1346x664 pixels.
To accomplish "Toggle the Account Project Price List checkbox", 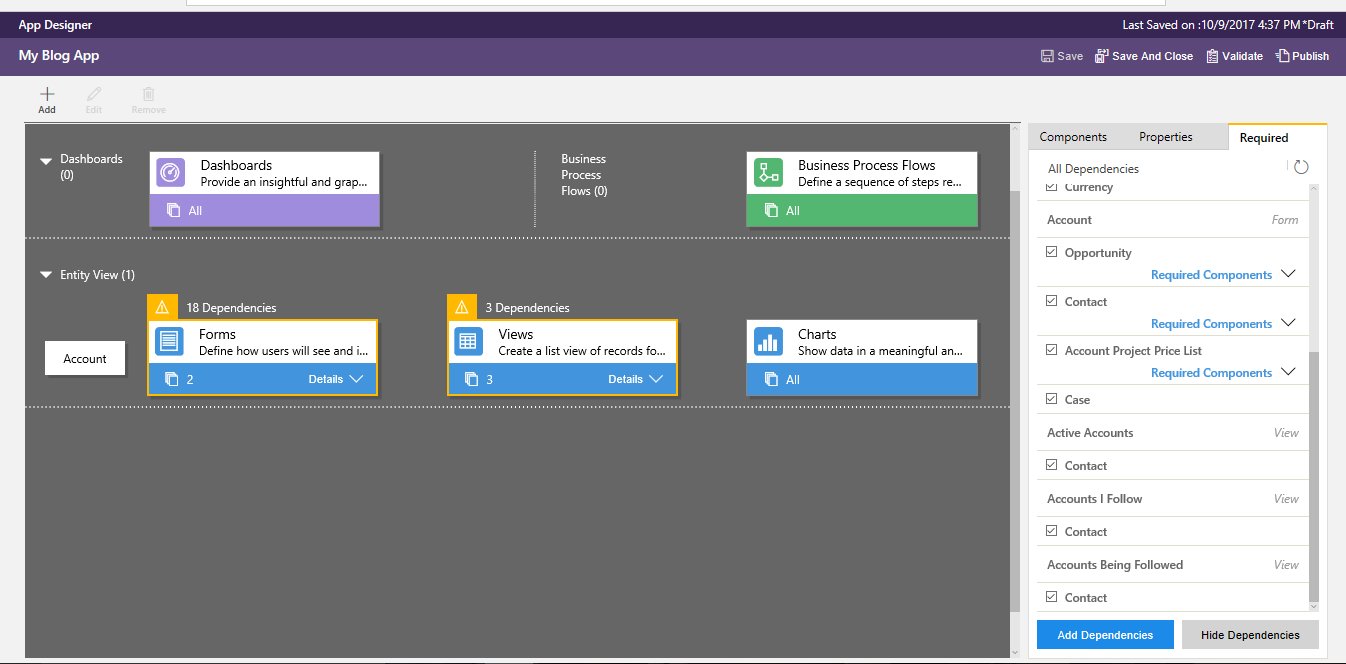I will click(1051, 350).
